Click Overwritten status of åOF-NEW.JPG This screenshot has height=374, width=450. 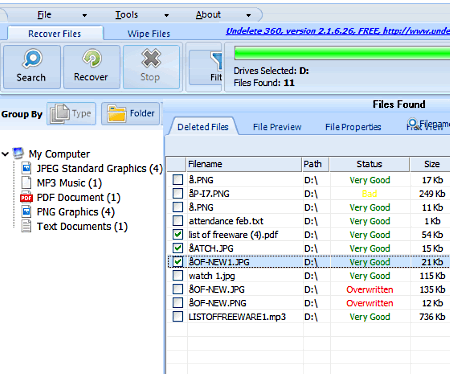(370, 290)
